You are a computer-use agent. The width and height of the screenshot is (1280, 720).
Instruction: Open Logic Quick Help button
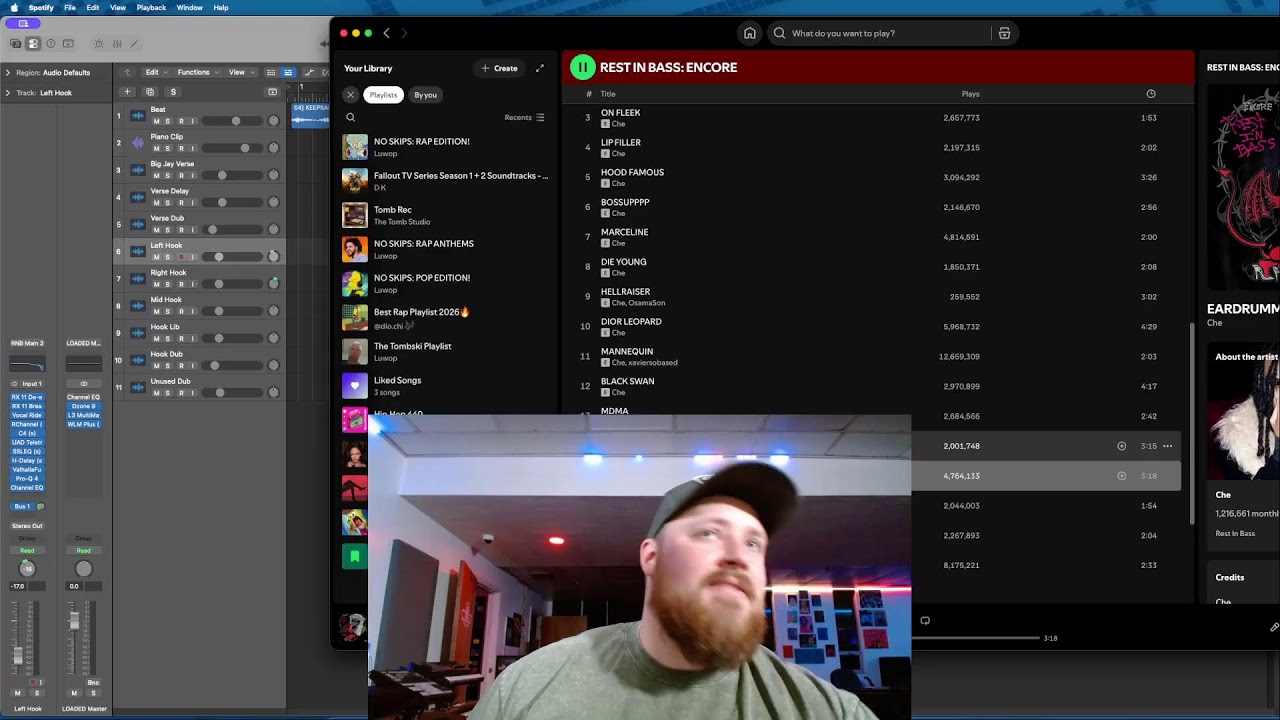pyautogui.click(x=51, y=44)
